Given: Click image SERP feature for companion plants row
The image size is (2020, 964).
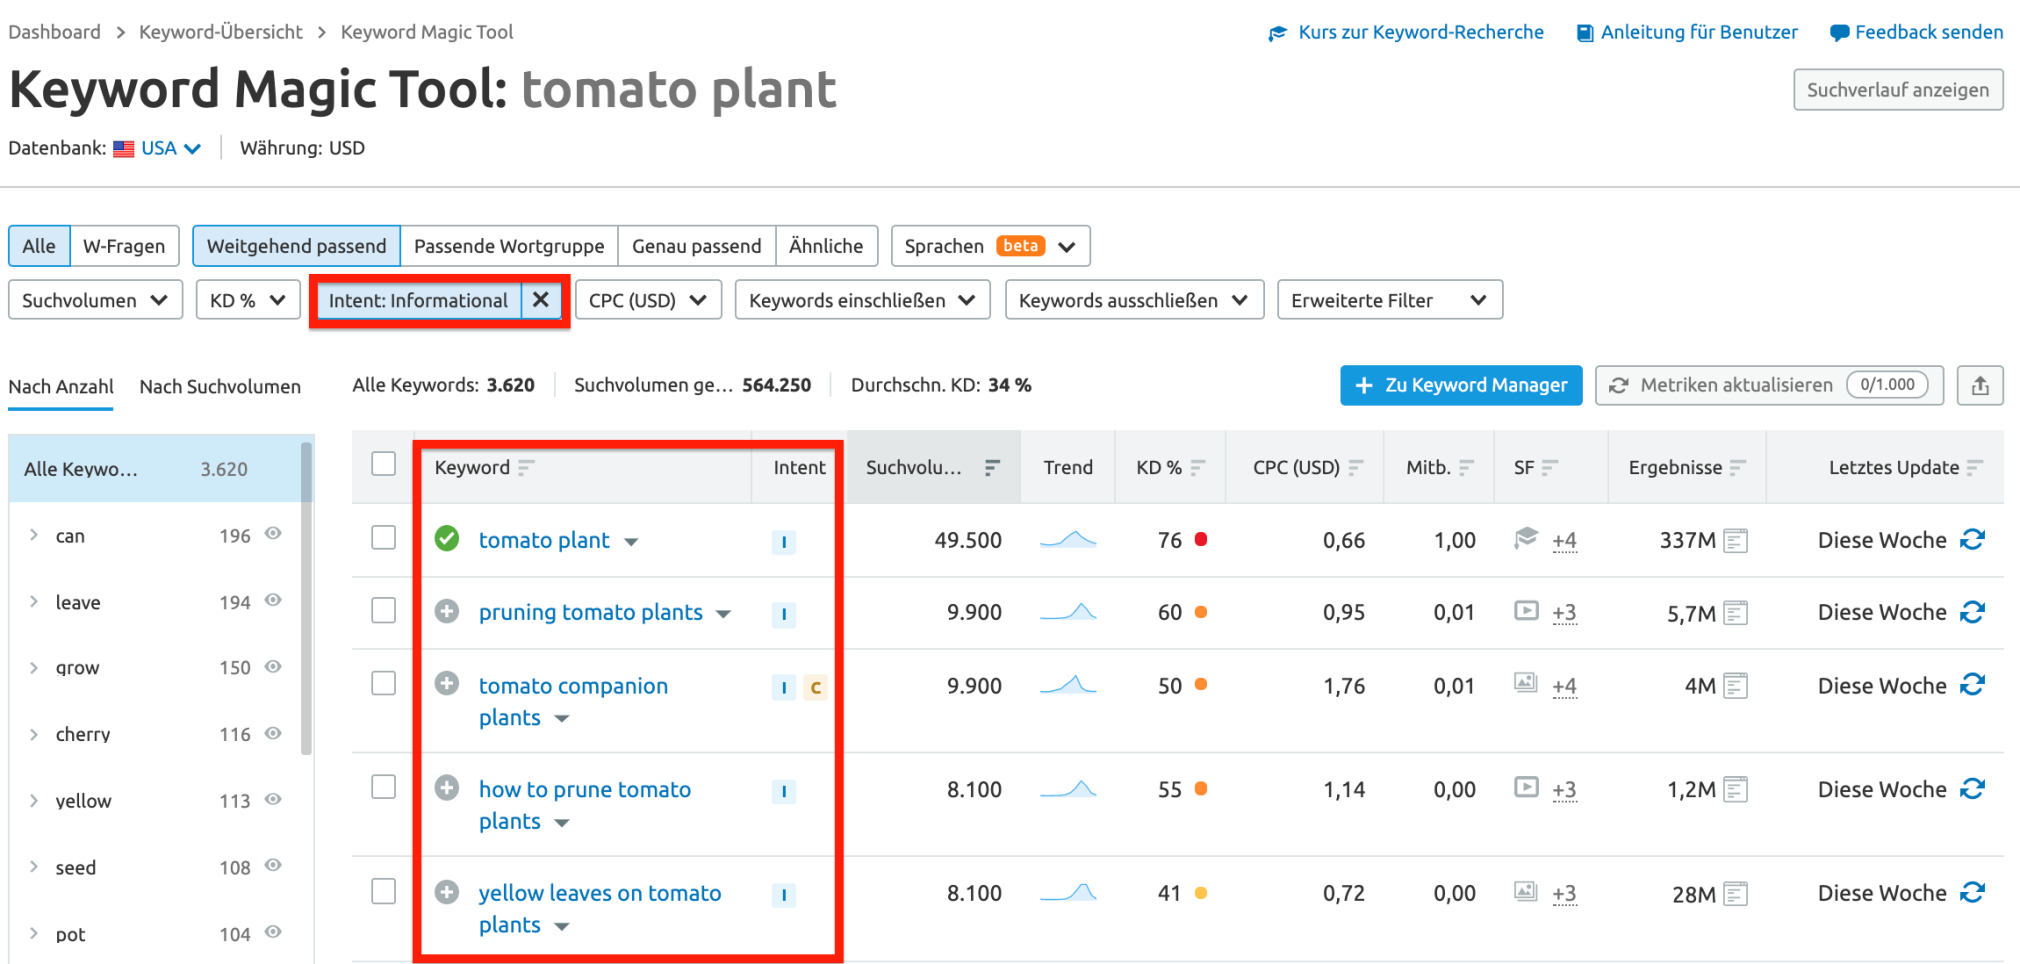Looking at the screenshot, I should pyautogui.click(x=1526, y=683).
